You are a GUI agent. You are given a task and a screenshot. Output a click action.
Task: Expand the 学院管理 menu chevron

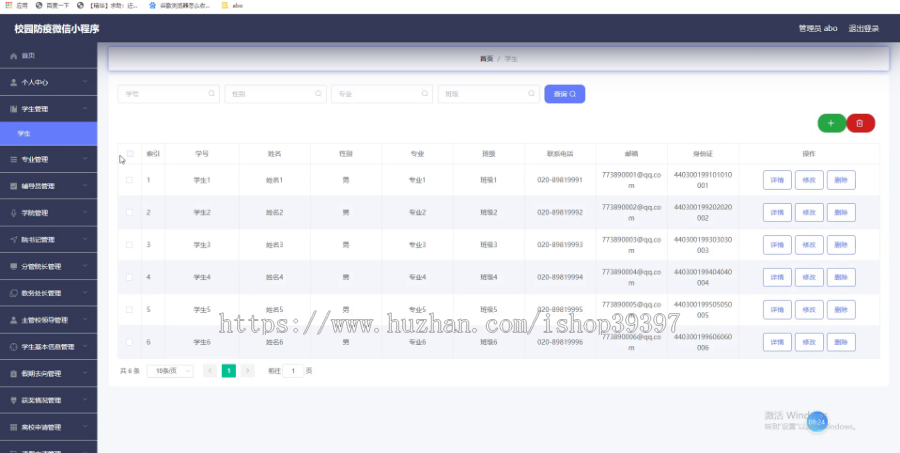tap(85, 212)
